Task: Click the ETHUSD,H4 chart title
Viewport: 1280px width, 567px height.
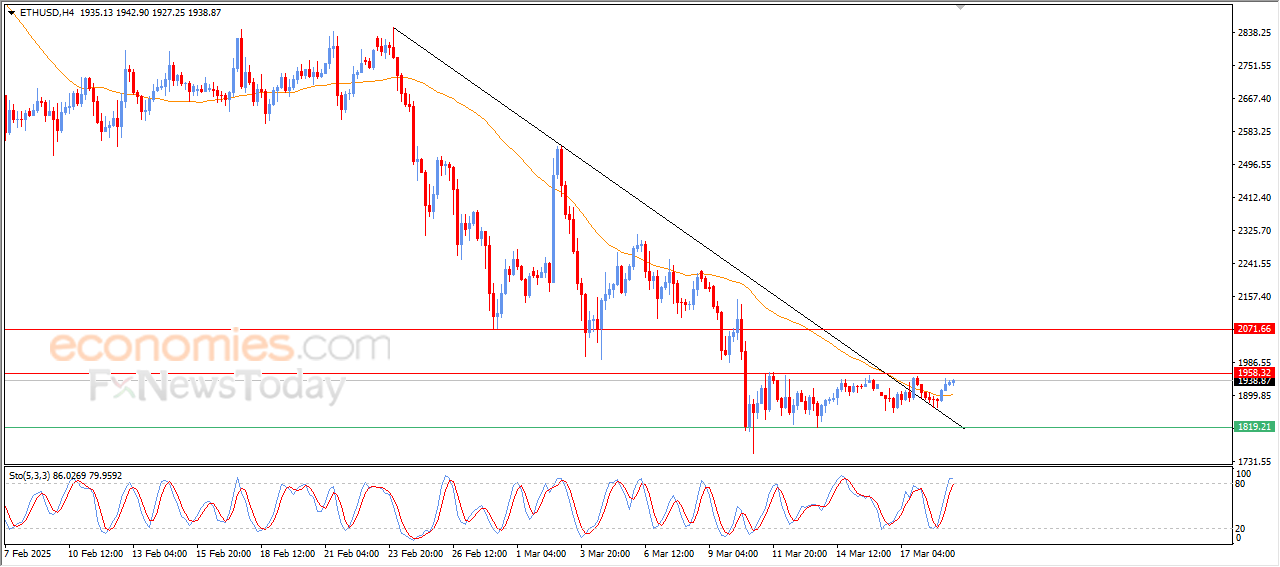Action: 46,13
